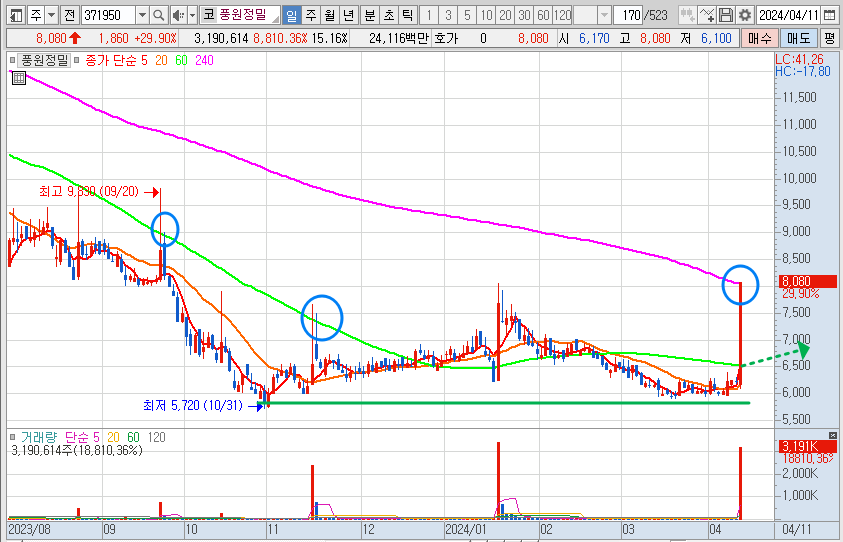Viewport: 843px width, 542px height.
Task: Click the LC:41.26 indicator text
Action: [799, 59]
